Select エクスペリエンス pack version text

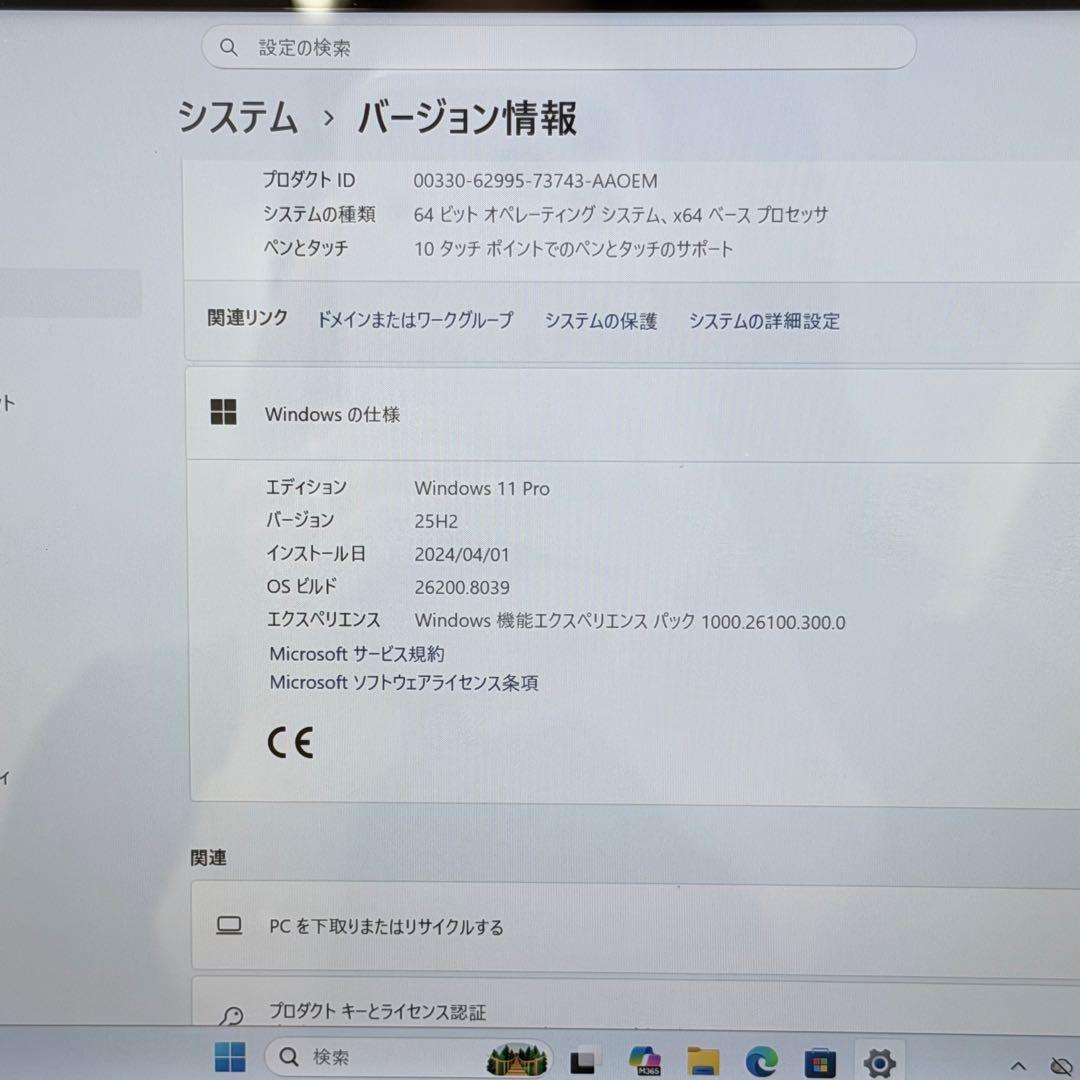coord(630,621)
